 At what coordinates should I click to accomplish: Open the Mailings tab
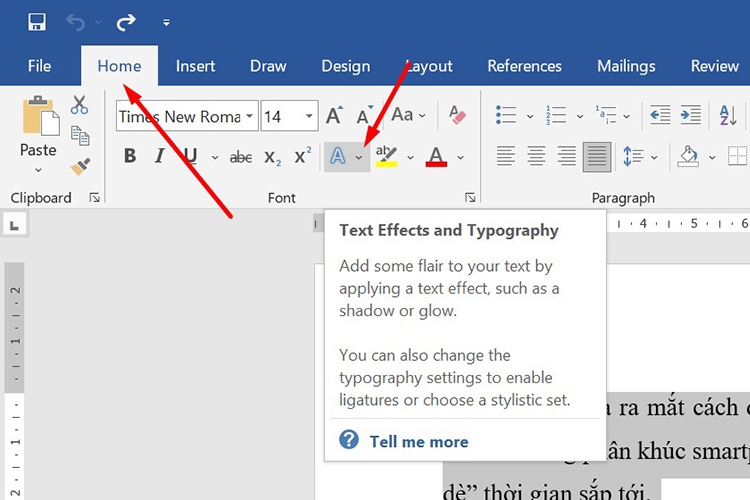[x=626, y=66]
